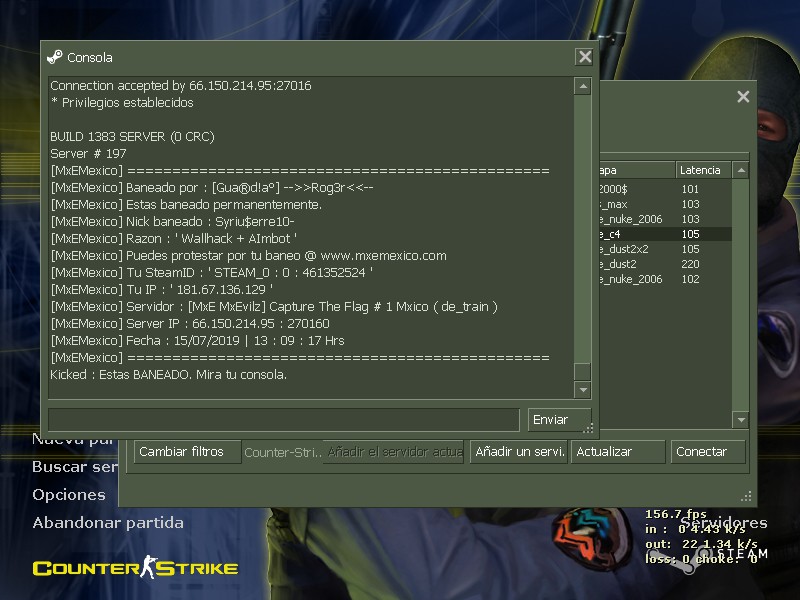800x600 pixels.
Task: Click the 'Server IP : 66.150.214.95' line
Action: (190, 324)
